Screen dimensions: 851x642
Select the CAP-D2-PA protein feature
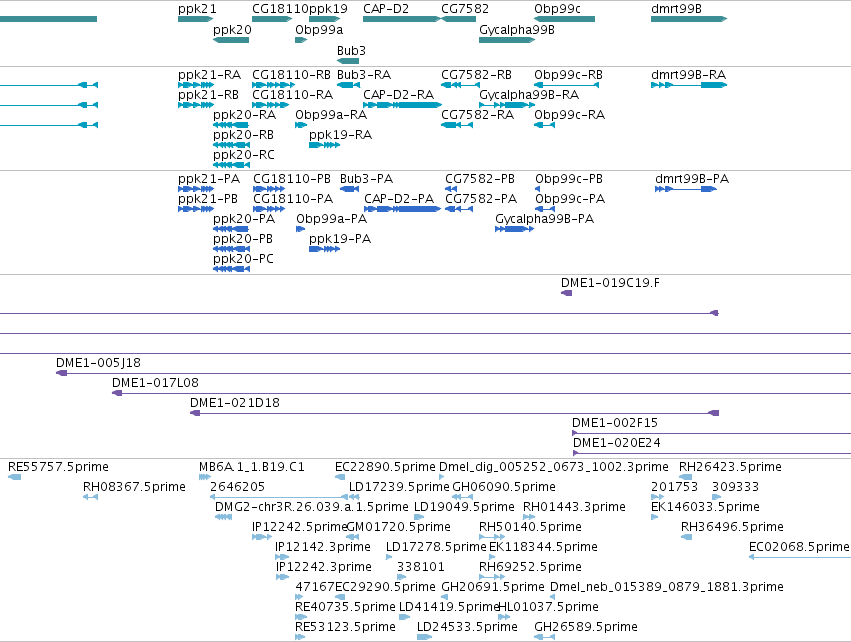click(402, 209)
